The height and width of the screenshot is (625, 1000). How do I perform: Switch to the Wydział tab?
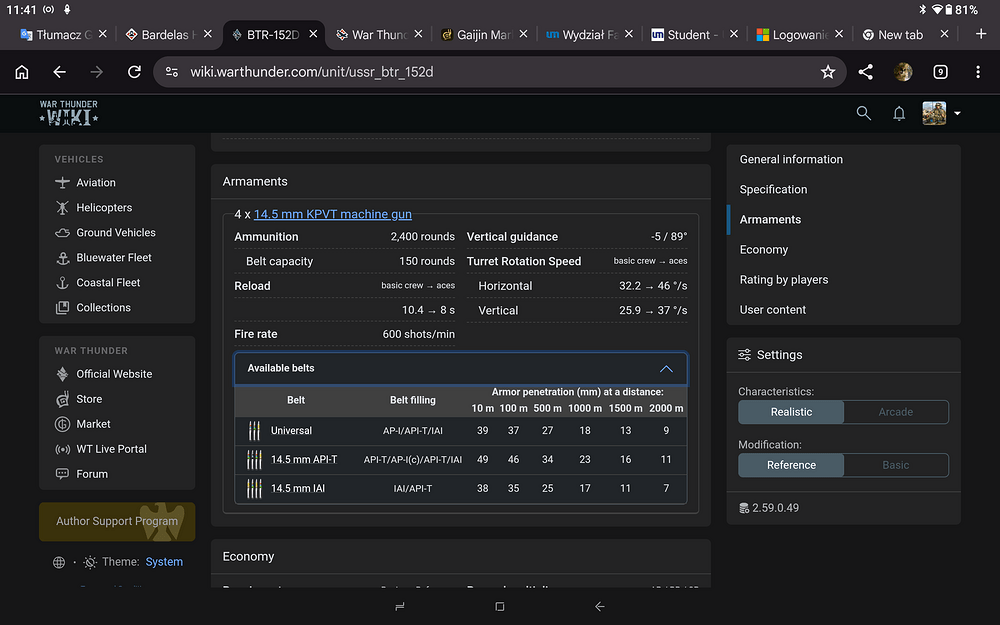coord(582,34)
